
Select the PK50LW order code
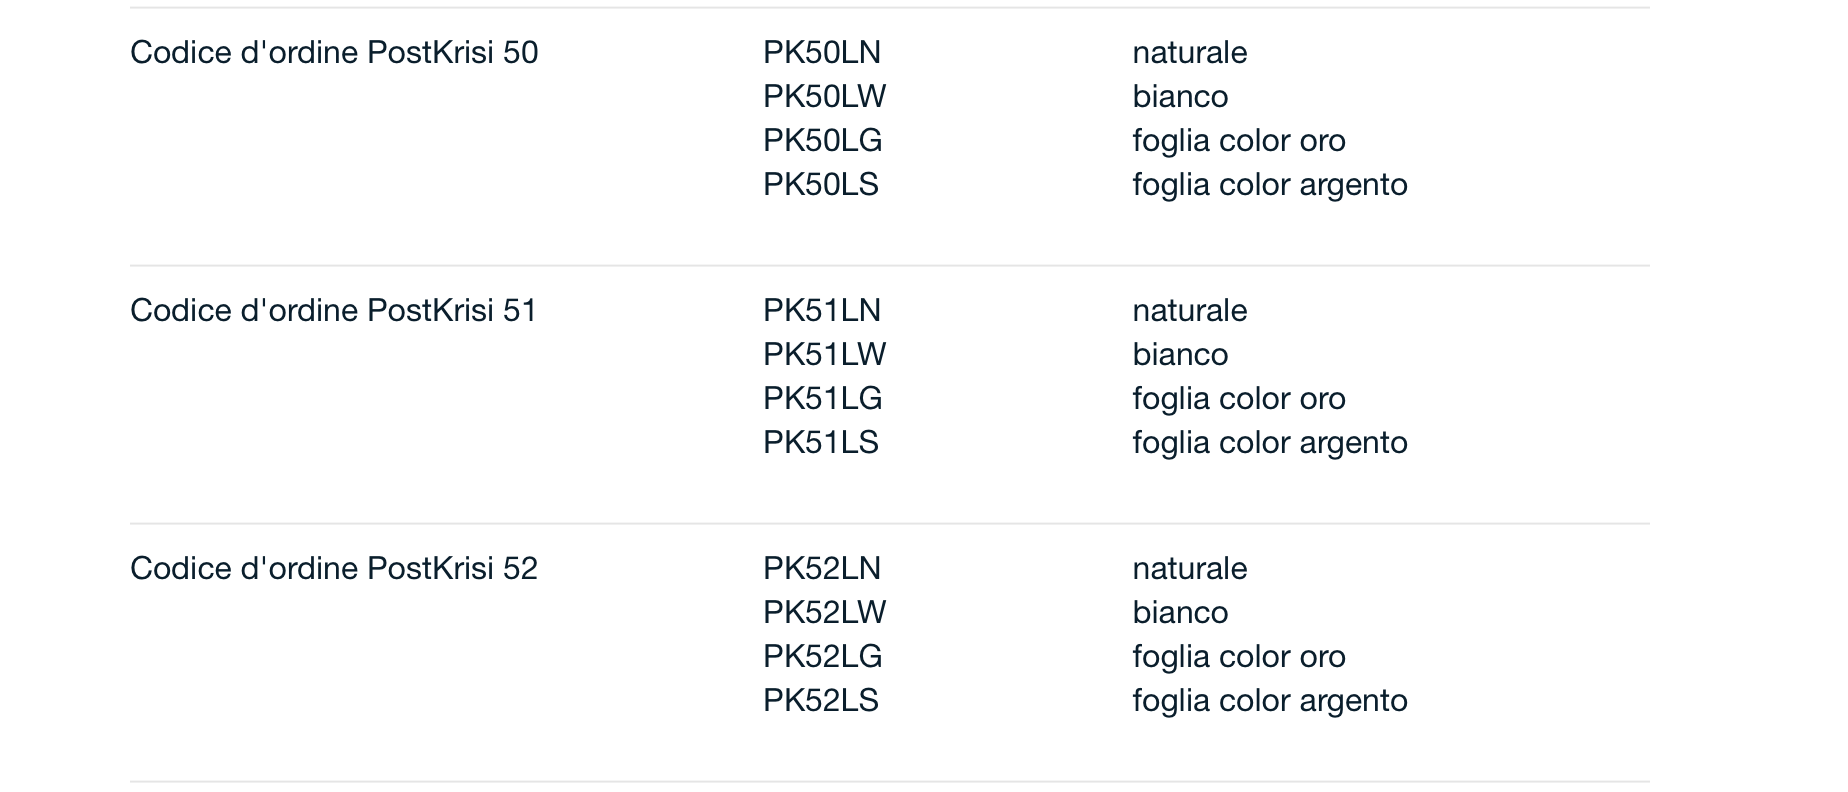click(824, 97)
